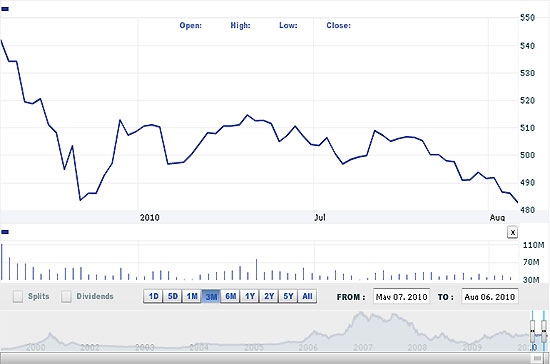
Task: Click the High: value label
Action: click(x=240, y=26)
